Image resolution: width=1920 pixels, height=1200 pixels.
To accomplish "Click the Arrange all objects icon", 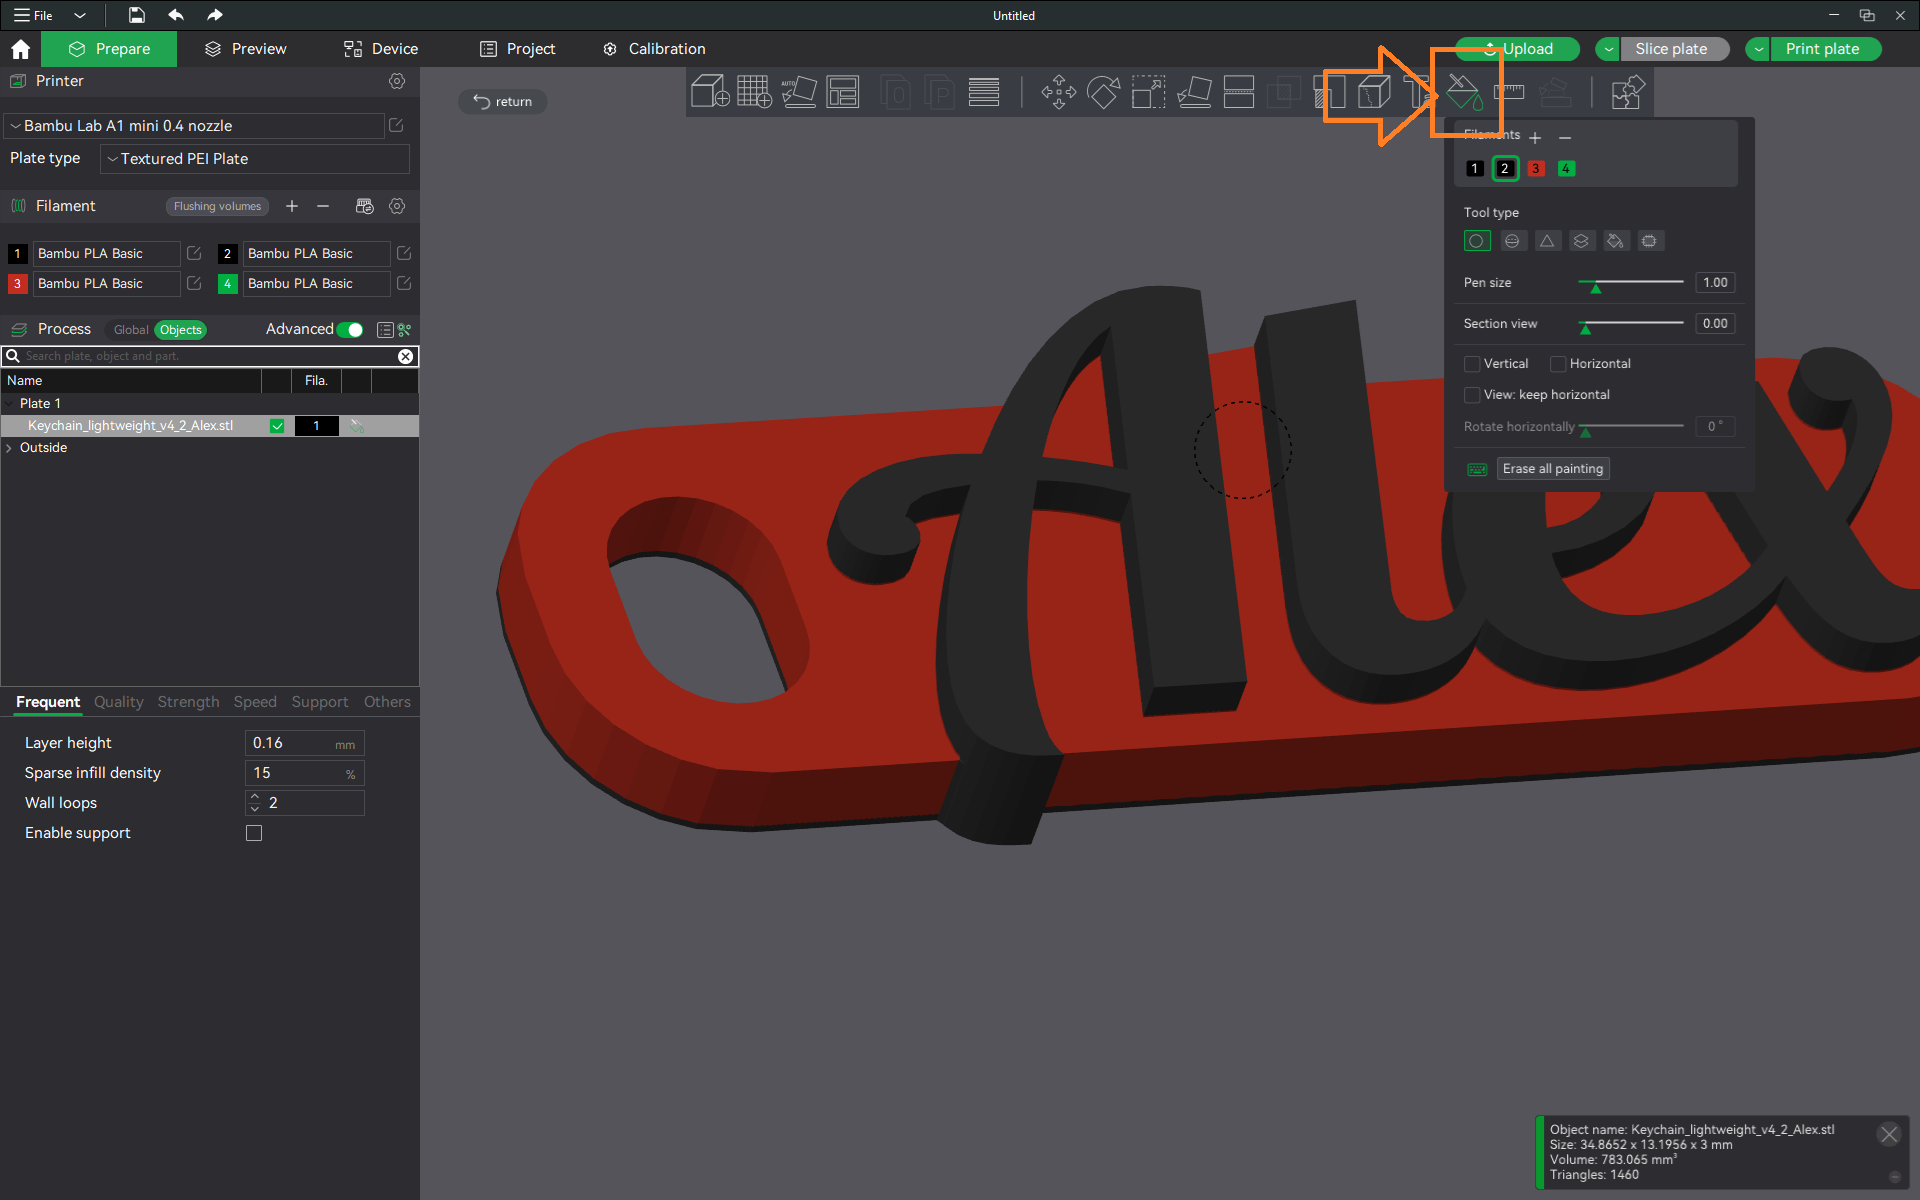I will coord(843,92).
